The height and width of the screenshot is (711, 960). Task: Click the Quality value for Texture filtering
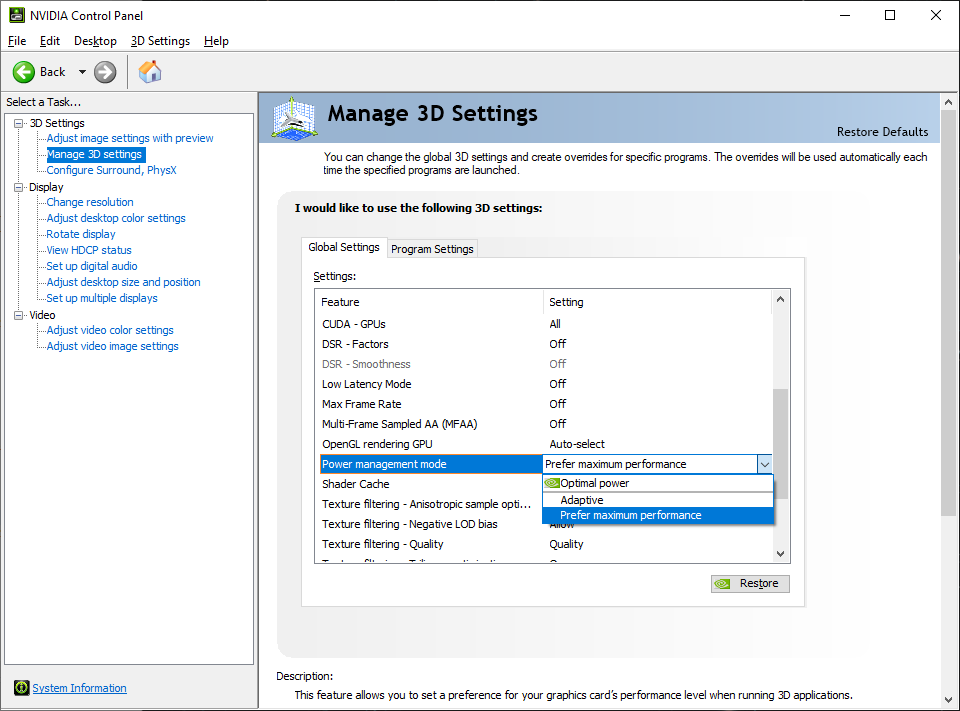(566, 544)
